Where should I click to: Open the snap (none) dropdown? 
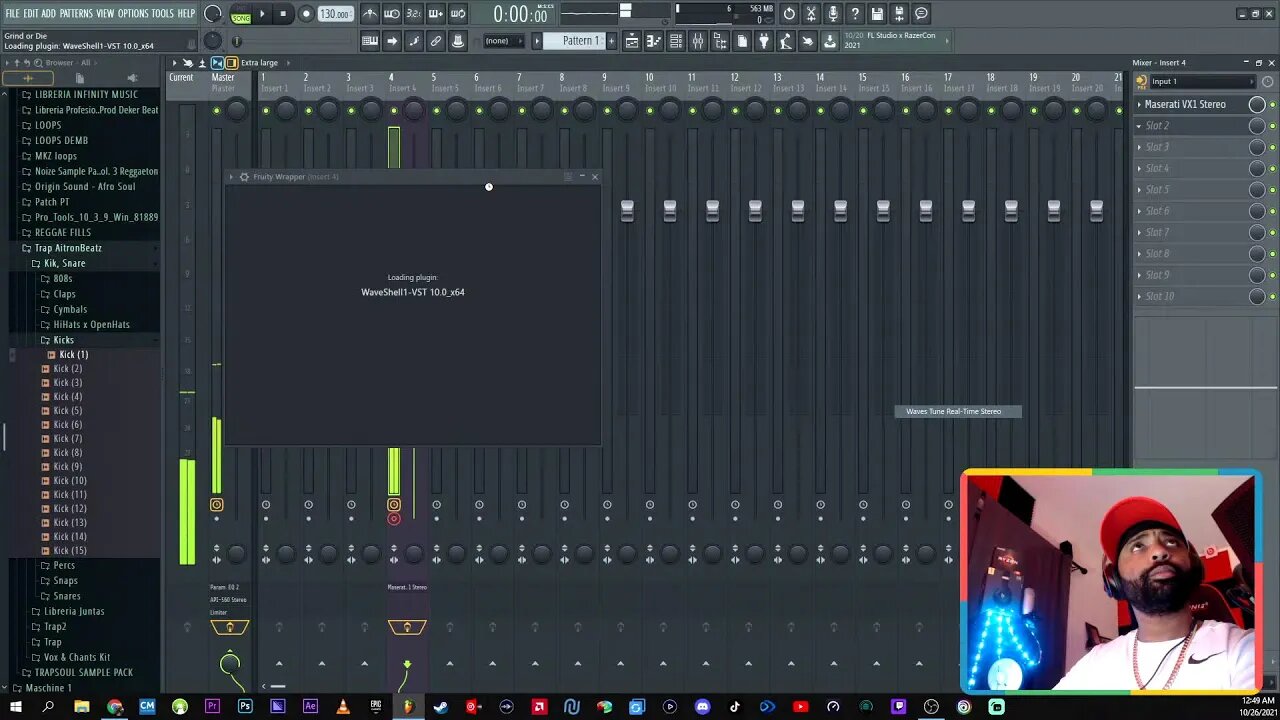[502, 41]
